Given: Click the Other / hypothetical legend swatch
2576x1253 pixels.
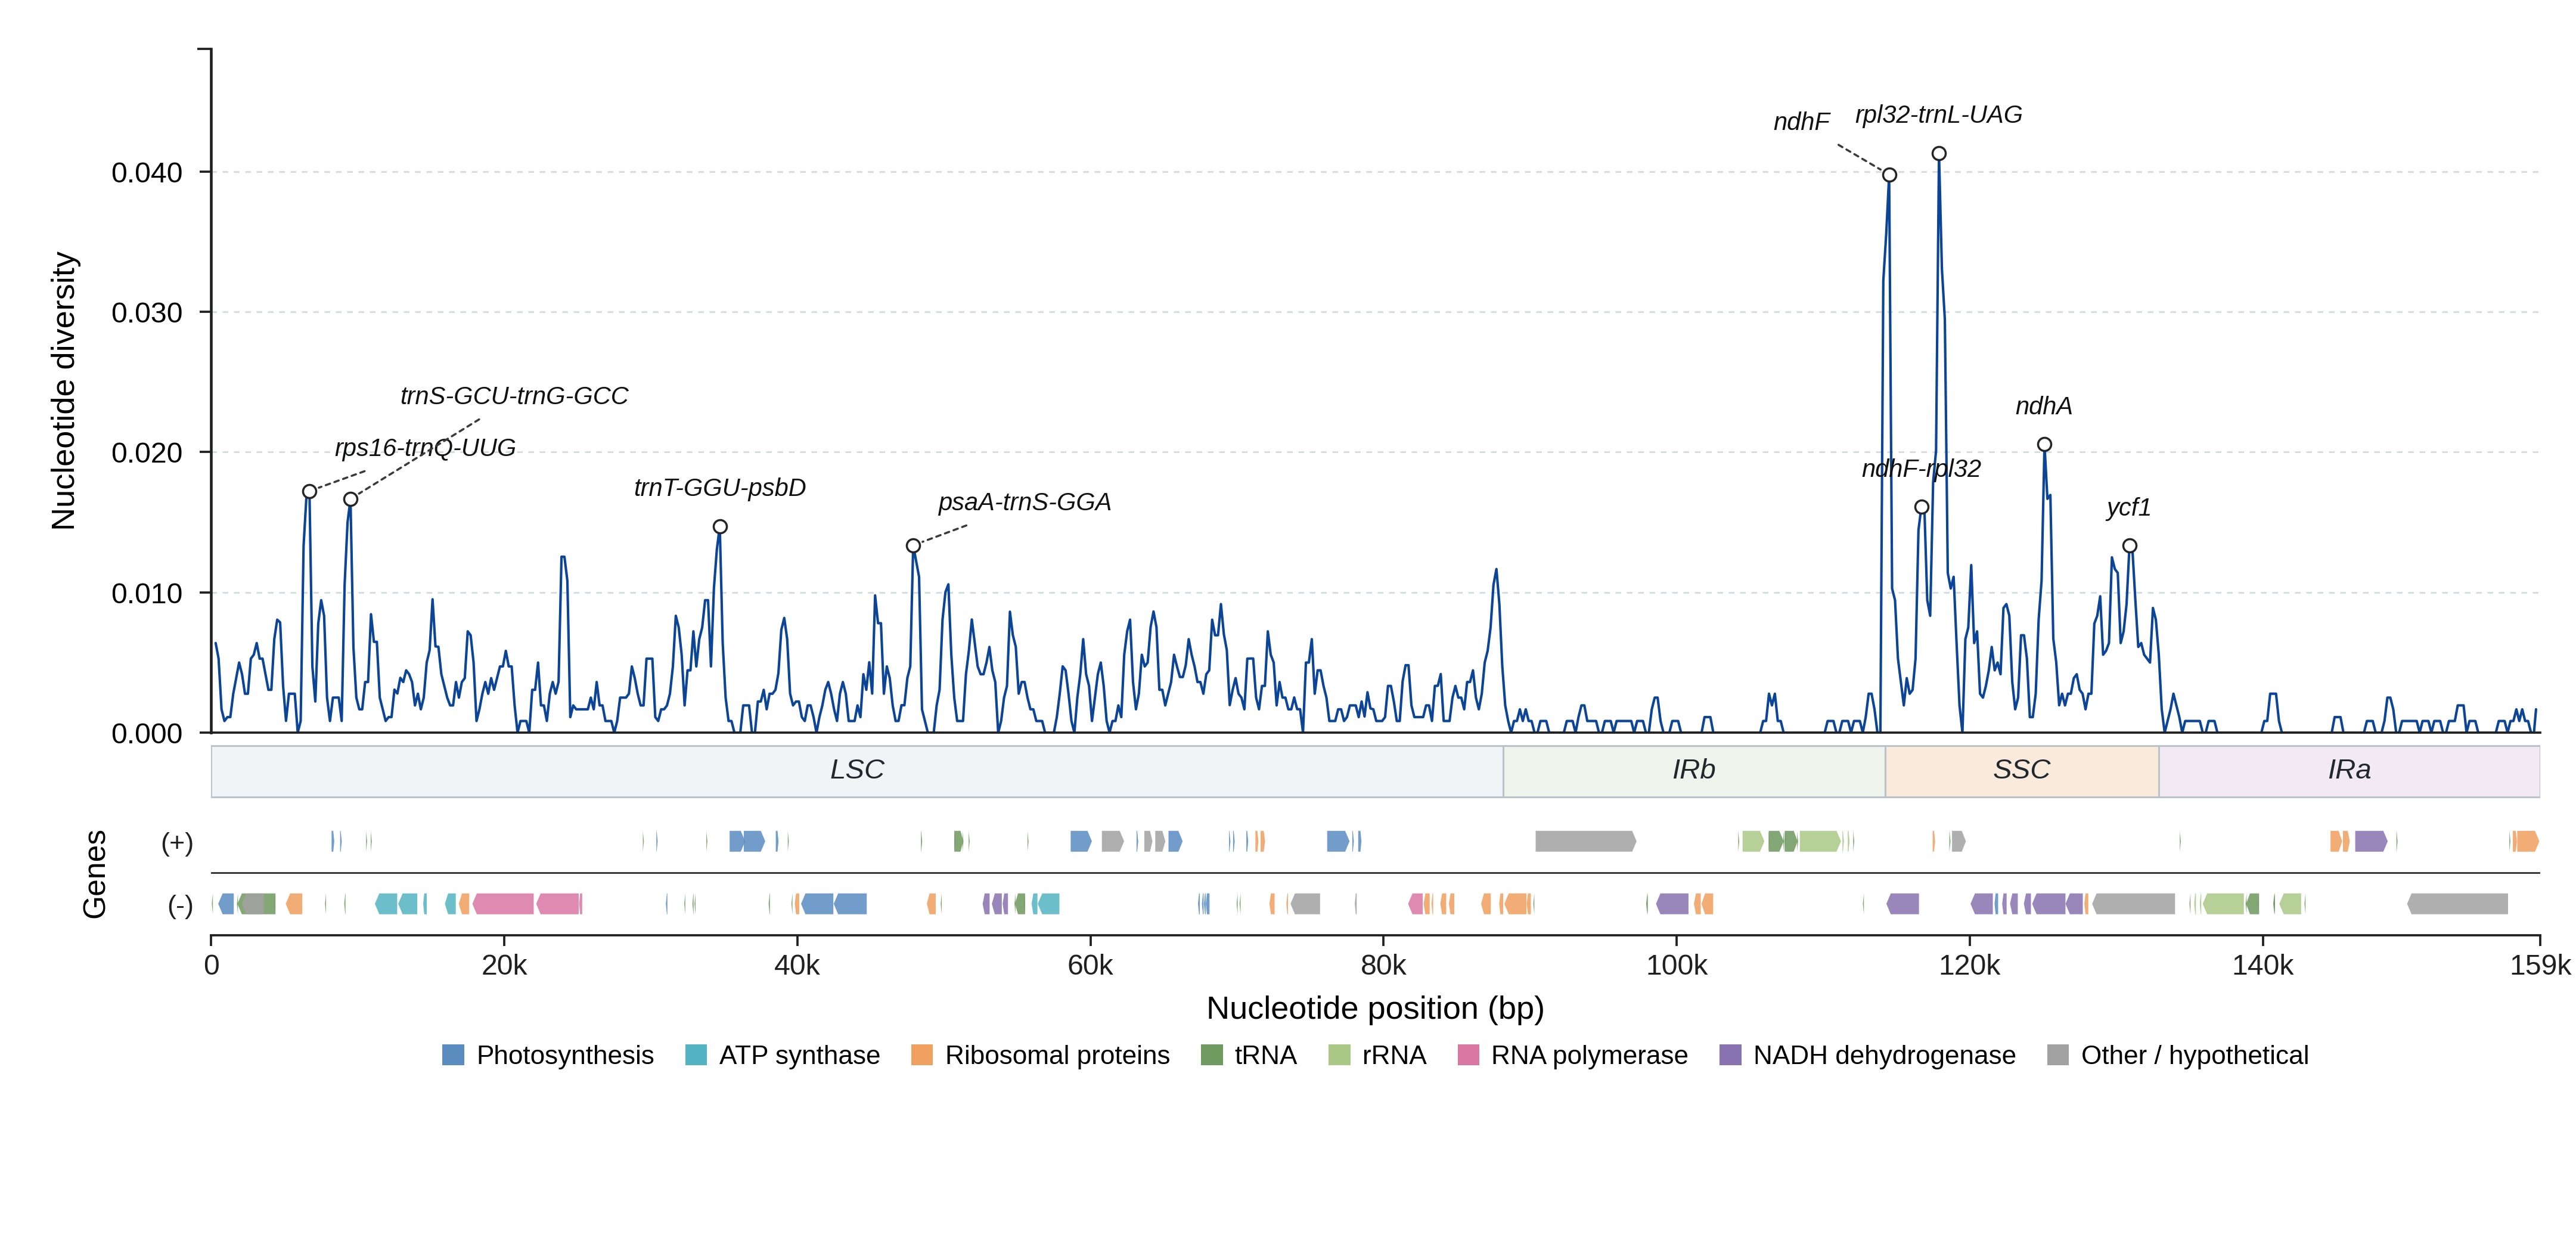Looking at the screenshot, I should [x=2058, y=1055].
